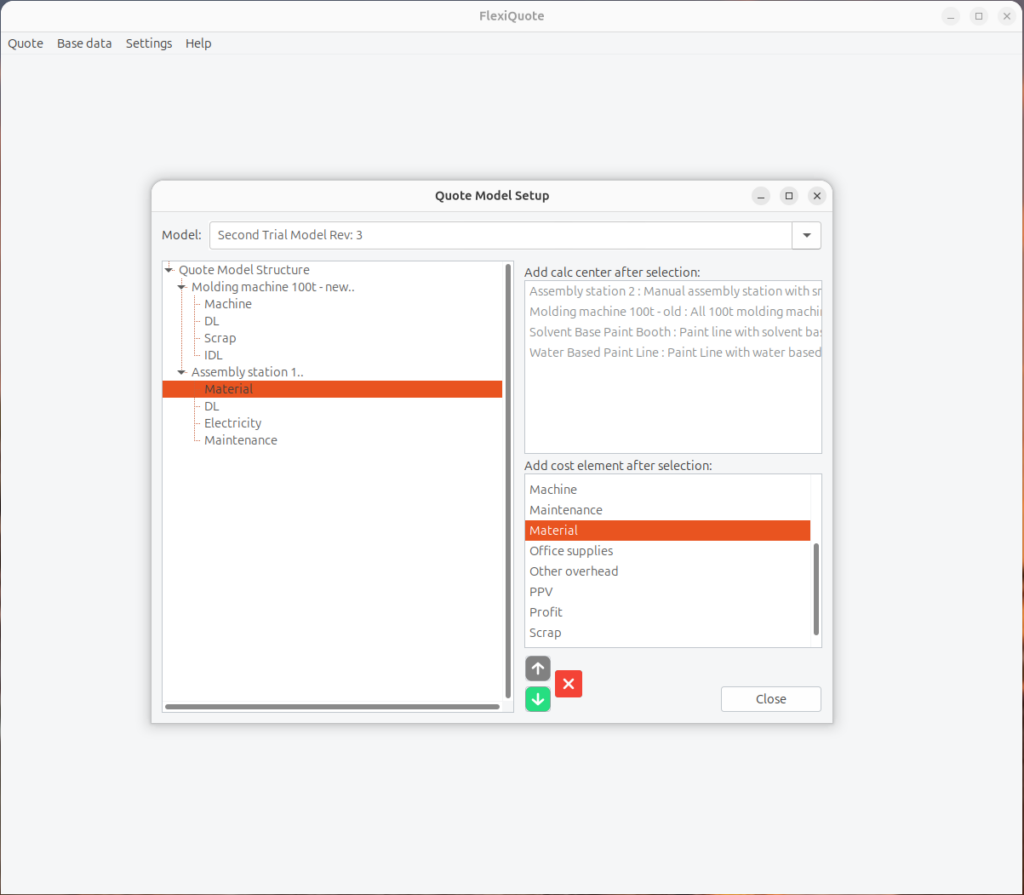This screenshot has width=1024, height=895.
Task: Open the Settings menu
Action: (149, 44)
